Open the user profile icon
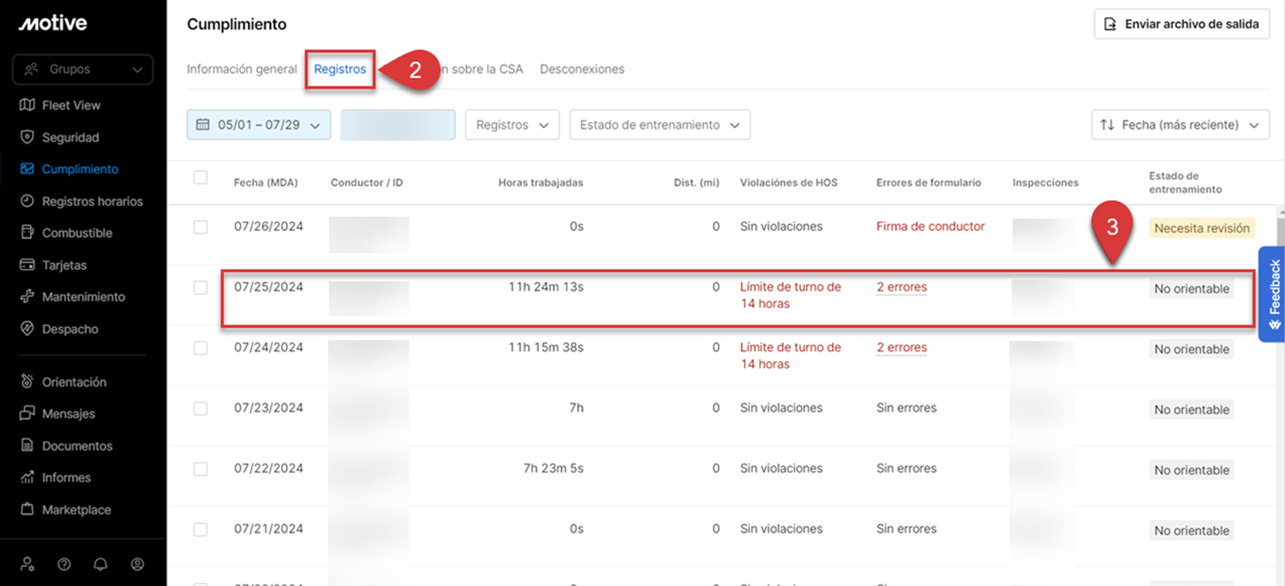 [x=137, y=564]
